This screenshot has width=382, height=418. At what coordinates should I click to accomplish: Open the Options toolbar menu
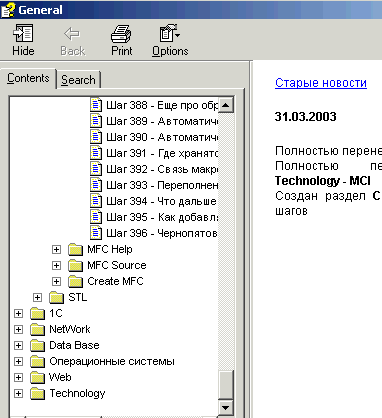(170, 40)
